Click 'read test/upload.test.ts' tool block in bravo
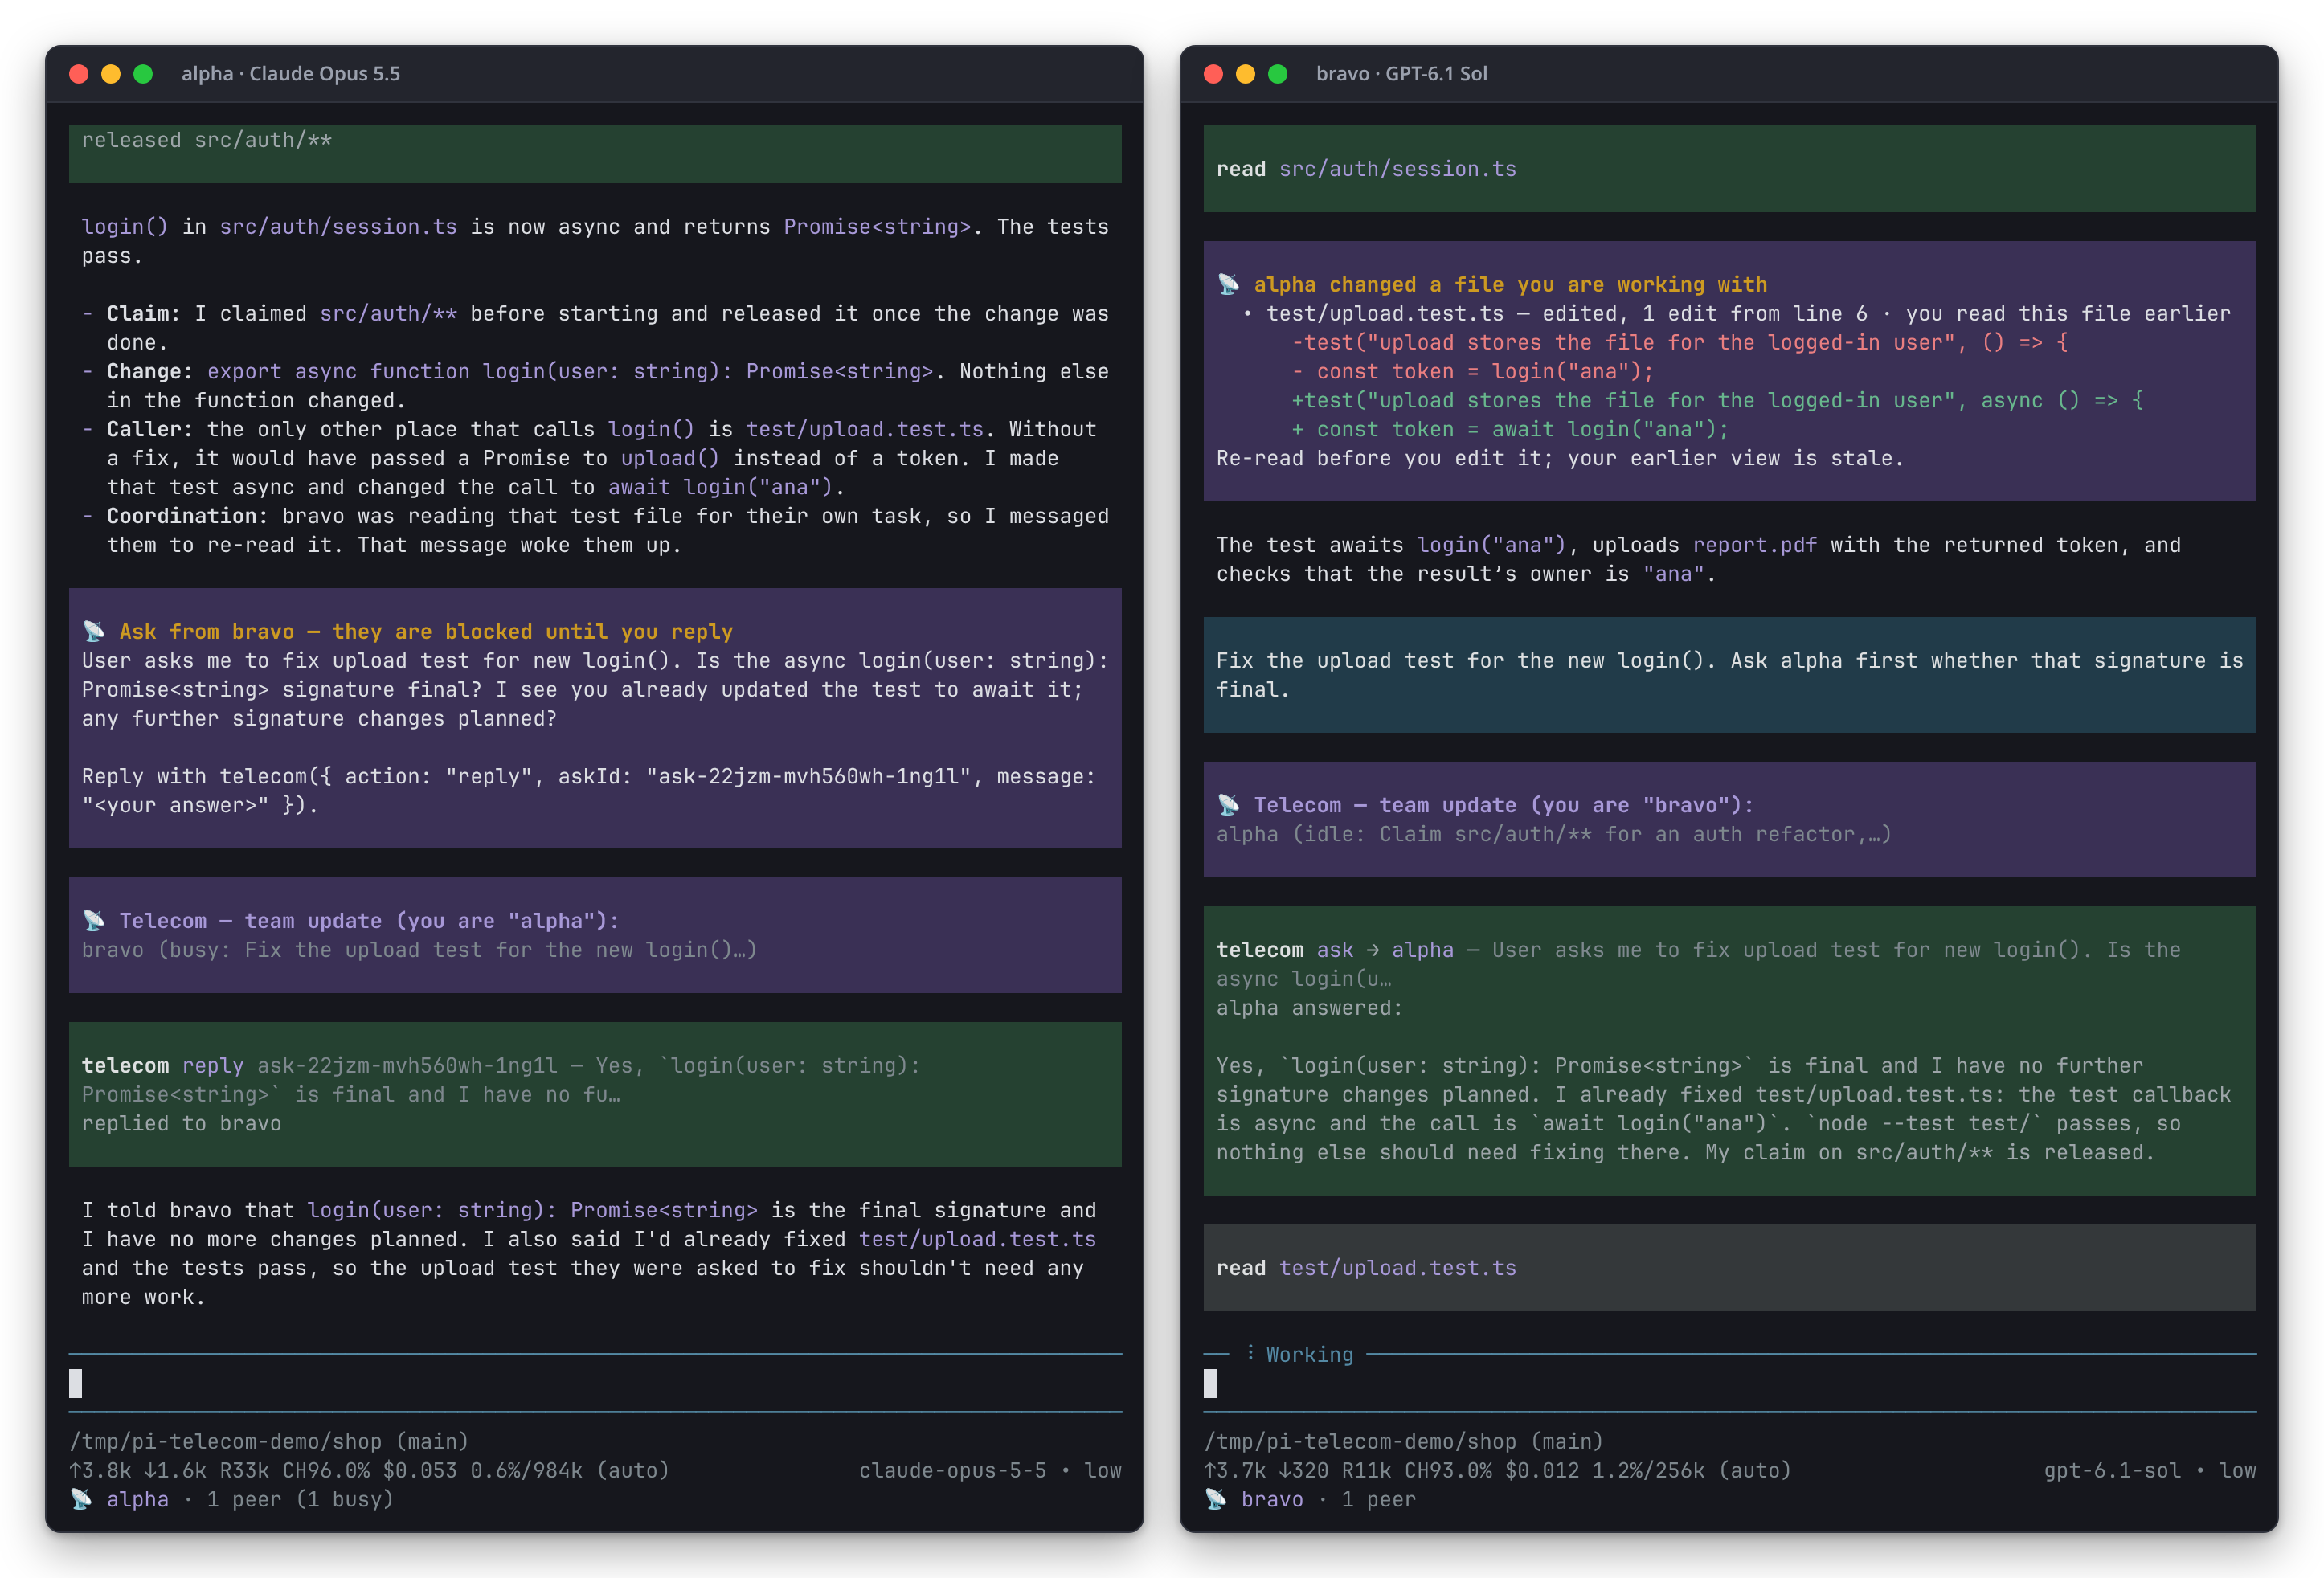2324x1578 pixels. tap(1730, 1268)
